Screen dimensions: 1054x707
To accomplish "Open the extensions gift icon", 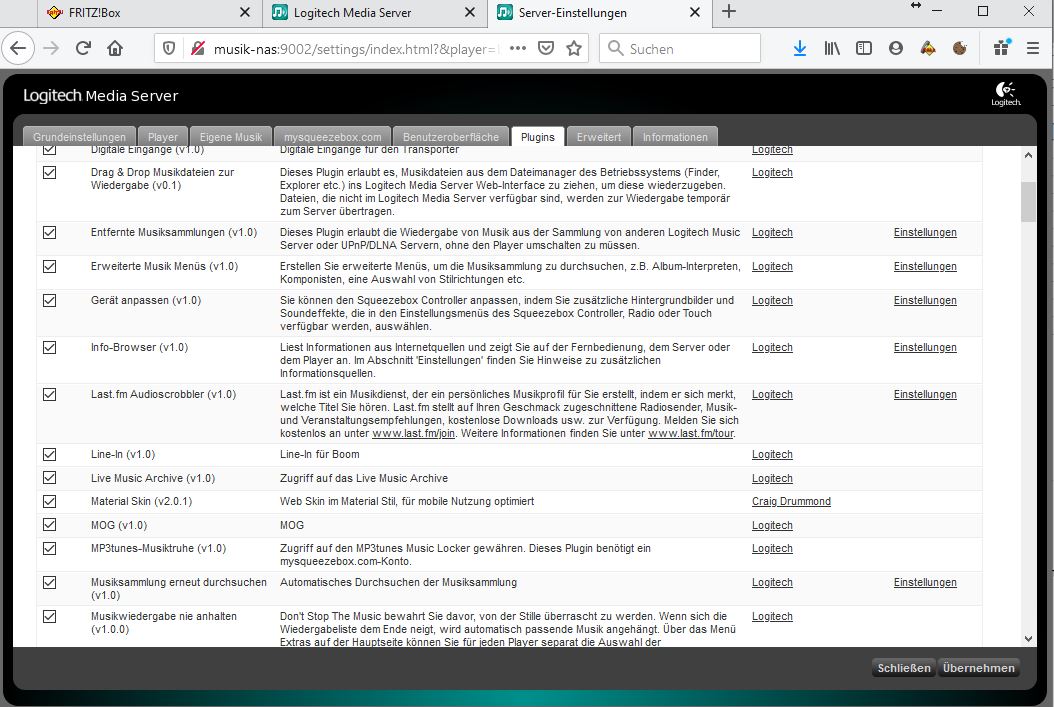I will pos(1002,48).
